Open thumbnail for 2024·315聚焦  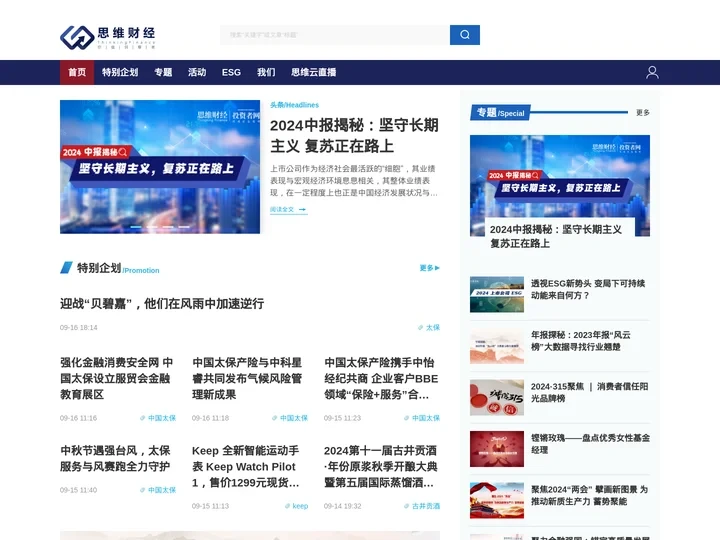497,398
